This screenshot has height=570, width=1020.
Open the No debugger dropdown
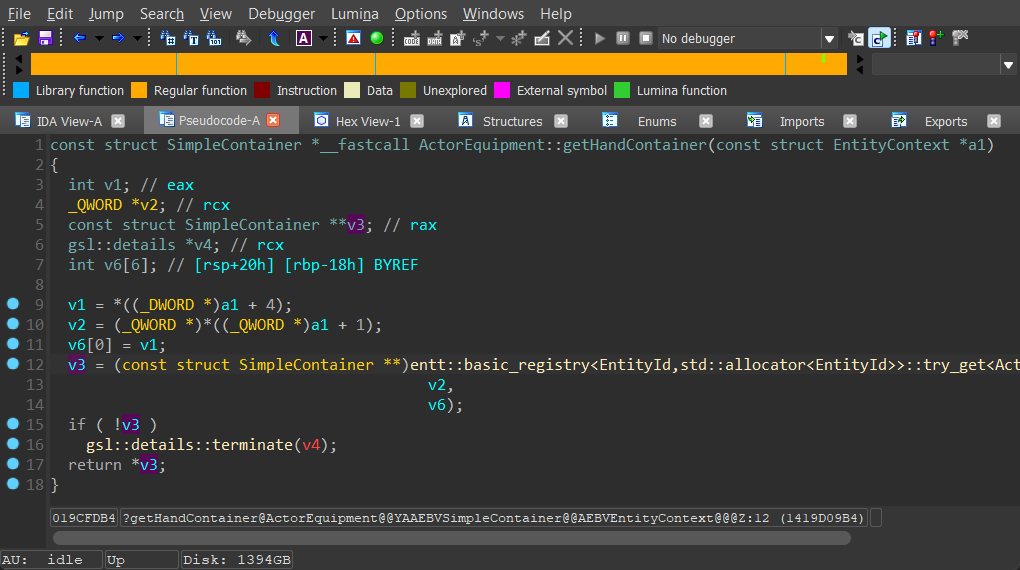click(828, 39)
